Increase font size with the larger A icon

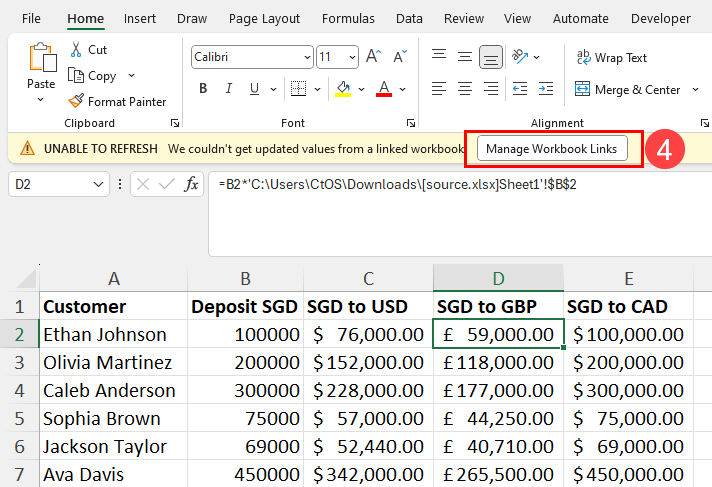(374, 56)
